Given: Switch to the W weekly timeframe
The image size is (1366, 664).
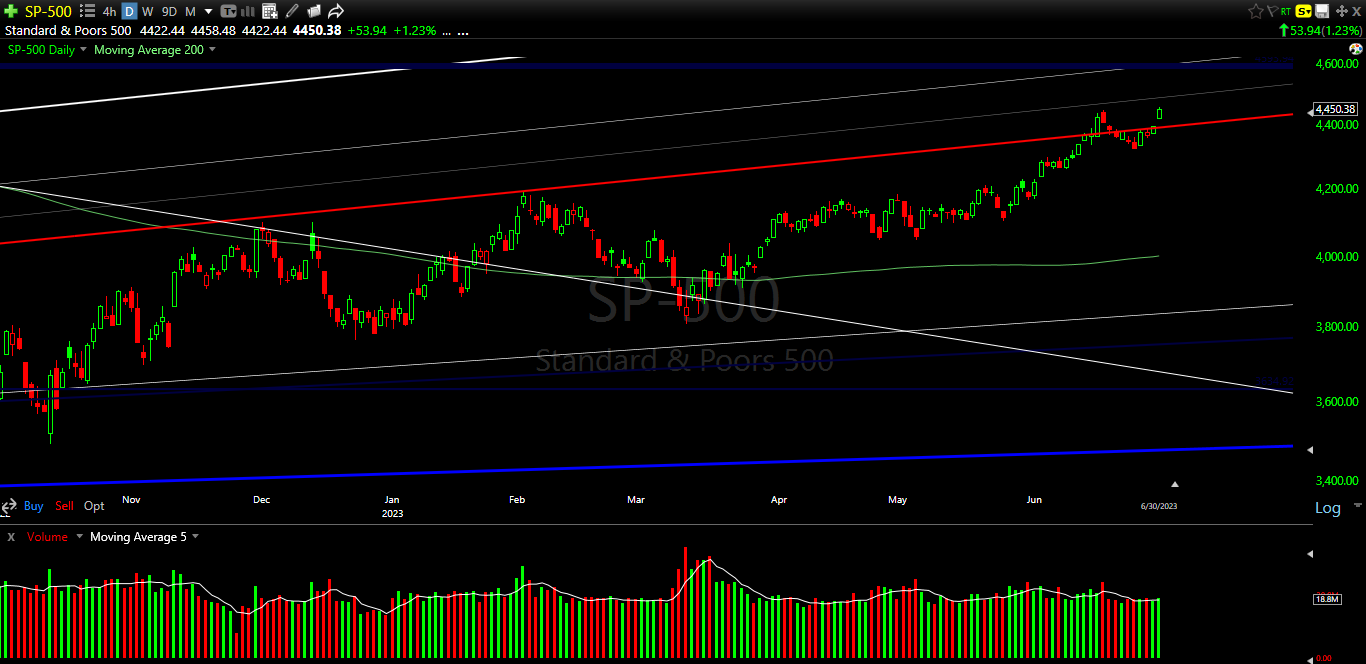Looking at the screenshot, I should click(148, 12).
